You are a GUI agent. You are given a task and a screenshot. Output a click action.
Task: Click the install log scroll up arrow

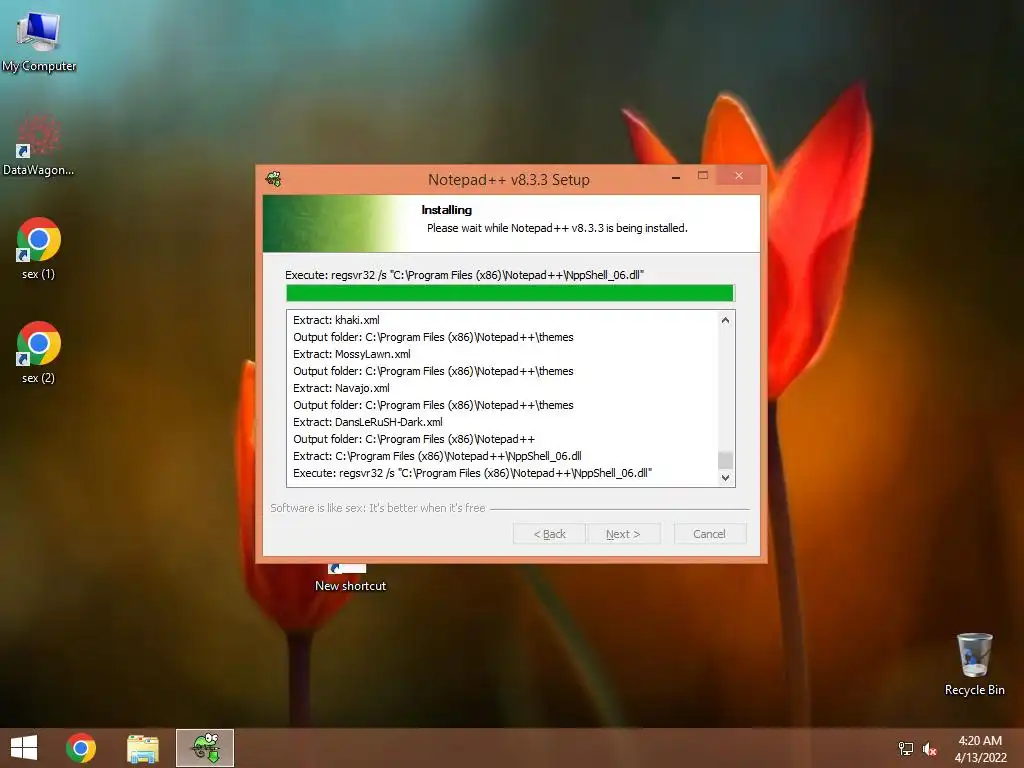(725, 320)
